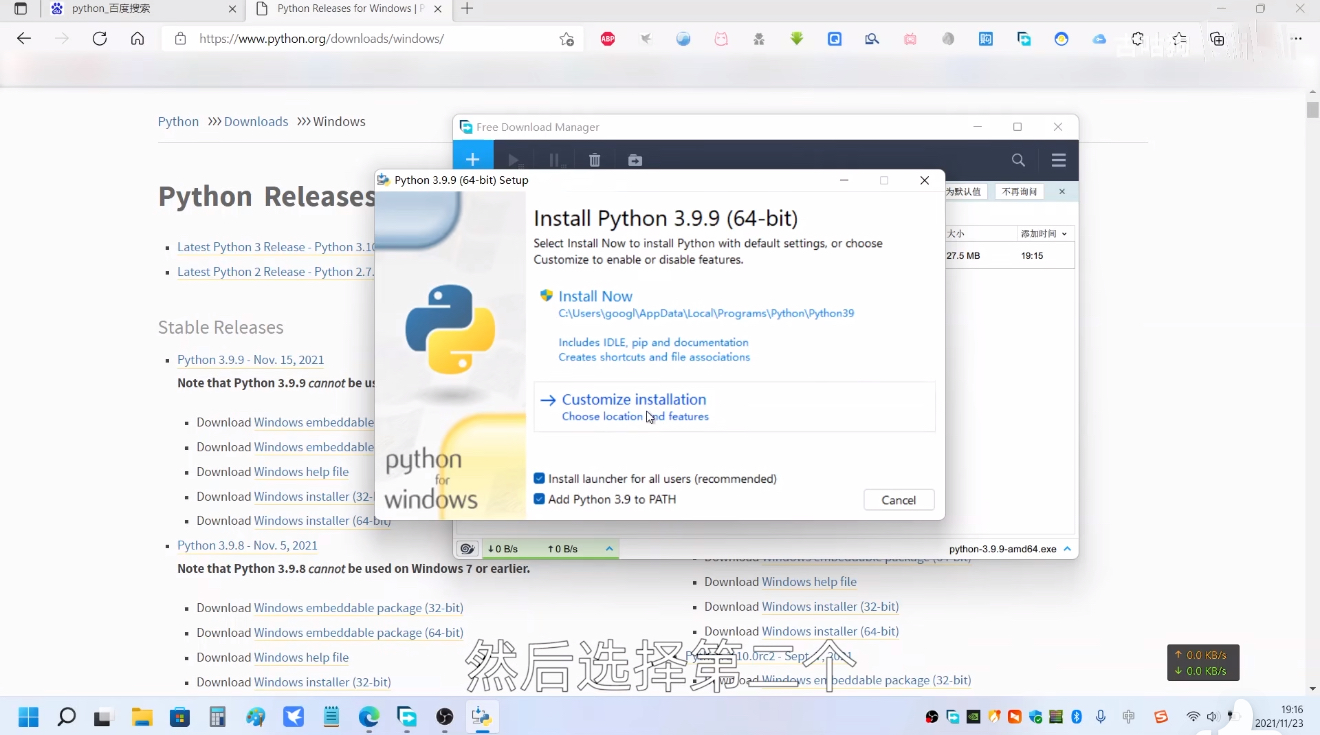The height and width of the screenshot is (735, 1320).
Task: Expand the speed indicator in FDM status bar
Action: pos(609,548)
